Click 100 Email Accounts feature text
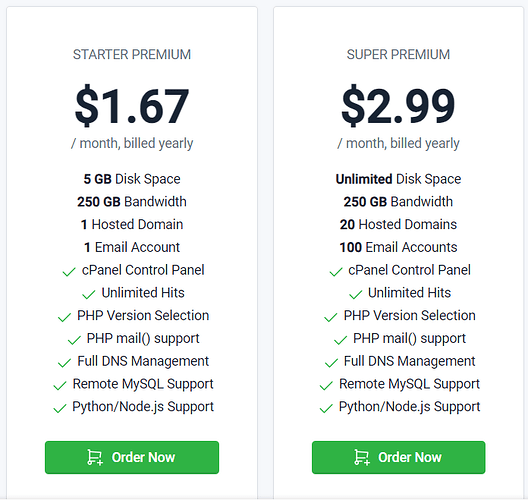Screen dimensions: 528x500 tap(398, 247)
